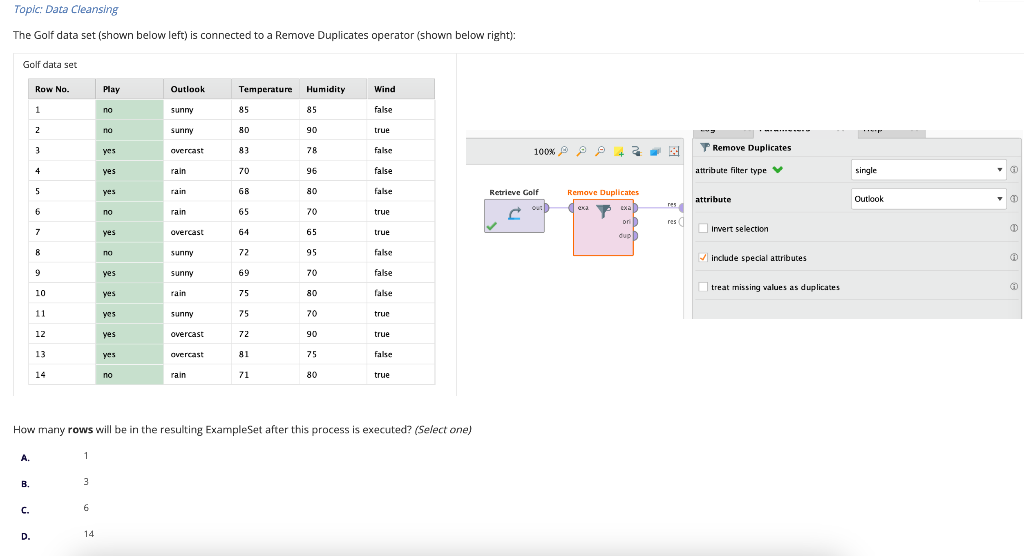Click temperature 81 in row 13
This screenshot has width=1024, height=556.
(265, 354)
